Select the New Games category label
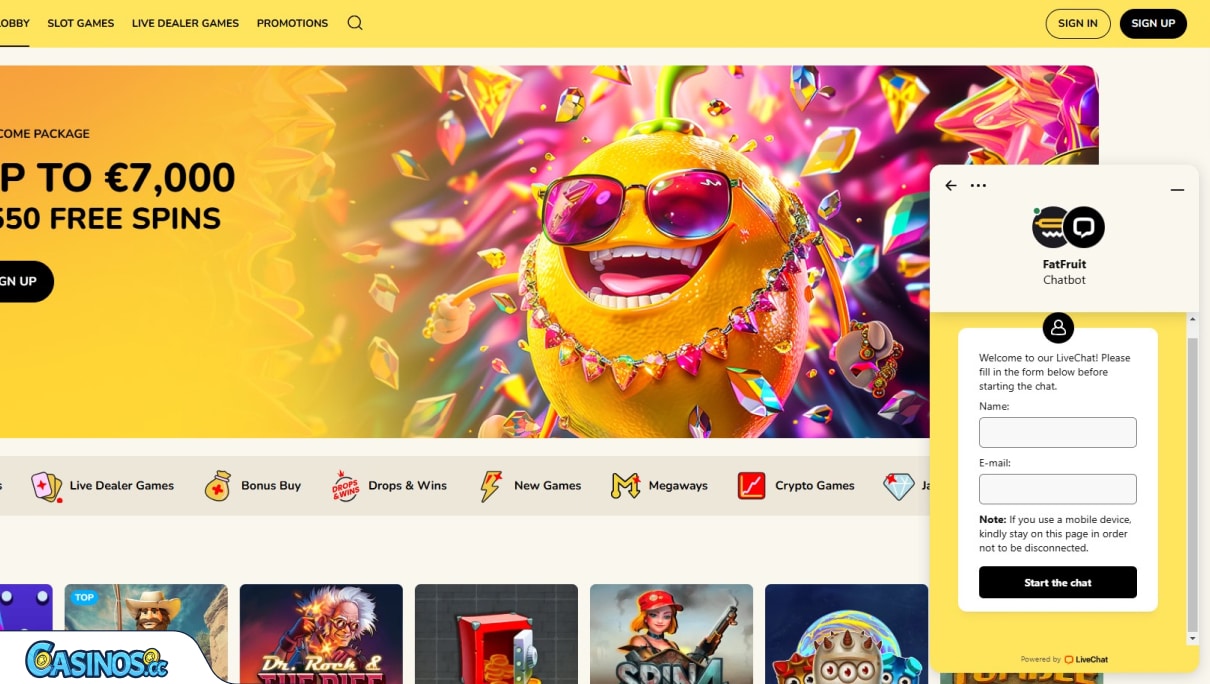1210x684 pixels. coord(547,486)
